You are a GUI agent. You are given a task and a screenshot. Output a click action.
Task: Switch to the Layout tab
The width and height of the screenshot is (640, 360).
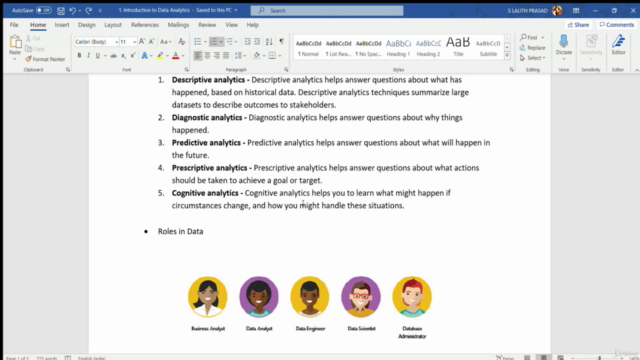113,25
